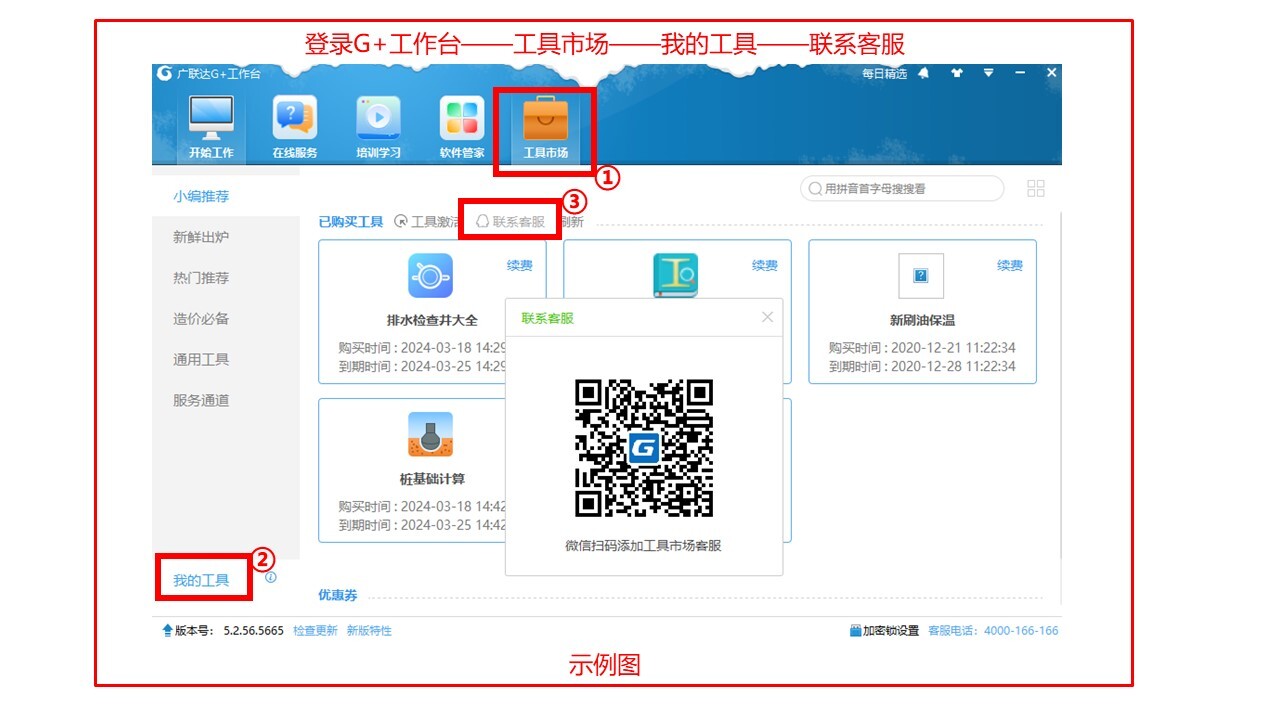
Task: Toggle grid view icon beside search
Action: 1036,188
